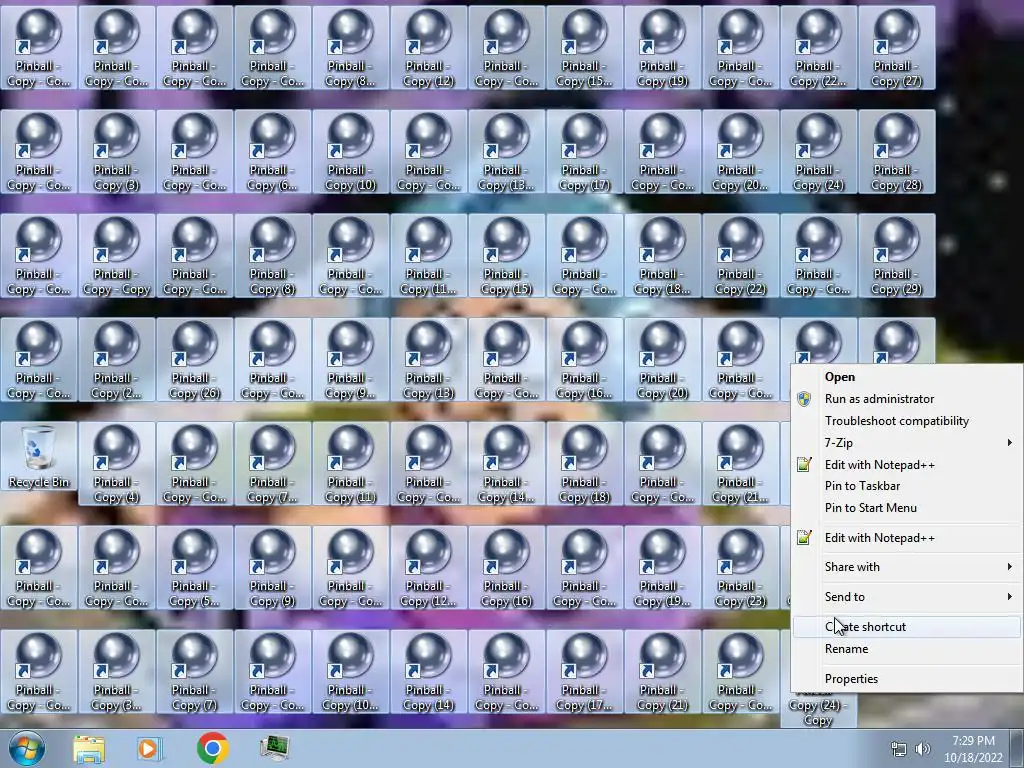Select the Pinball - Copy (8) shortcut

(272, 255)
